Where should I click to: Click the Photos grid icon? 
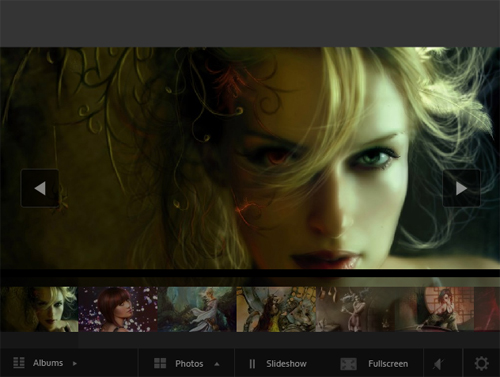(x=160, y=363)
